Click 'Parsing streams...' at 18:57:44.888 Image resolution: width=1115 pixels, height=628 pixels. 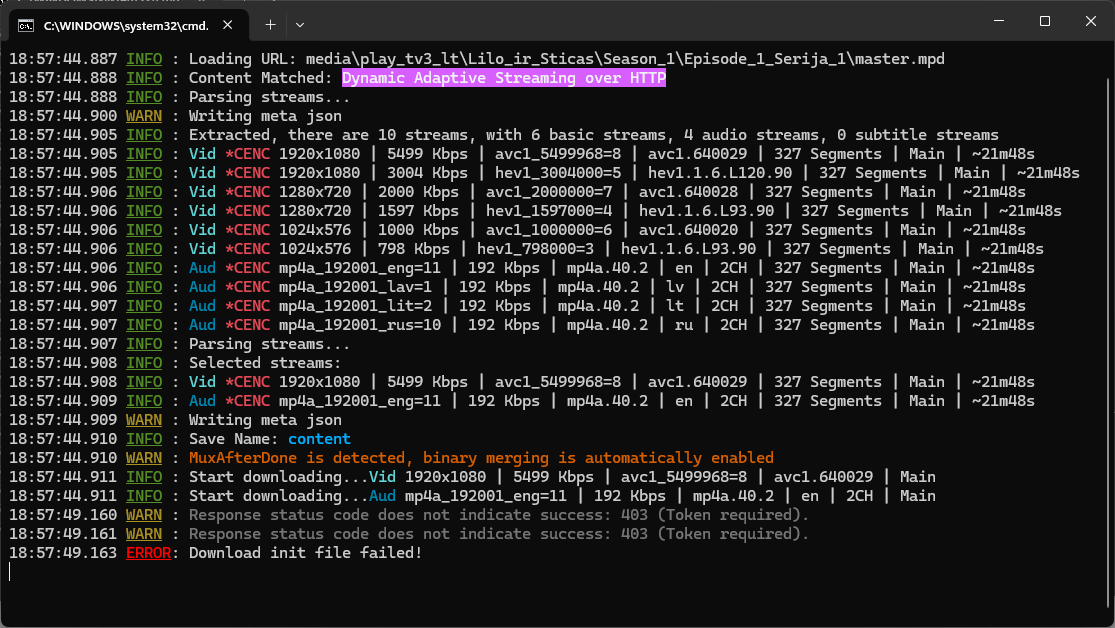(x=269, y=97)
